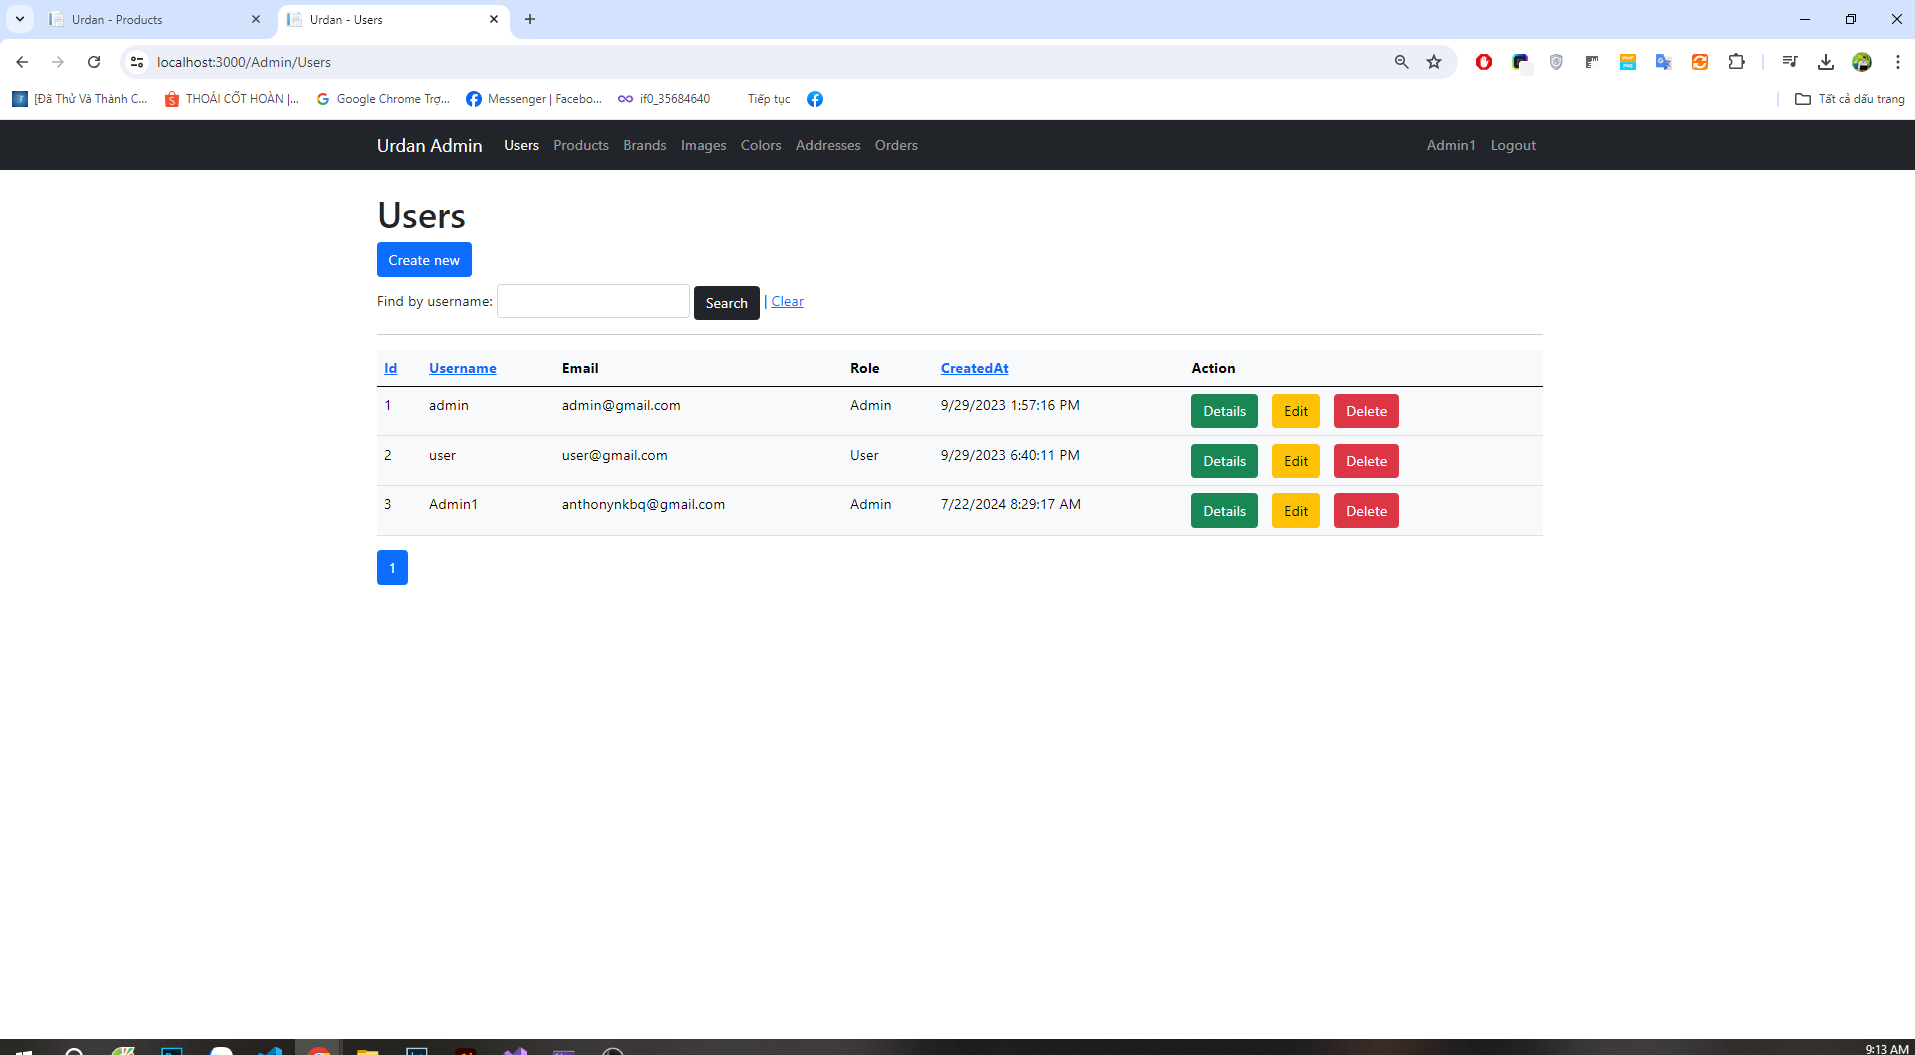Navigate to Colors section
Viewport: 1915px width, 1055px height.
pos(761,145)
